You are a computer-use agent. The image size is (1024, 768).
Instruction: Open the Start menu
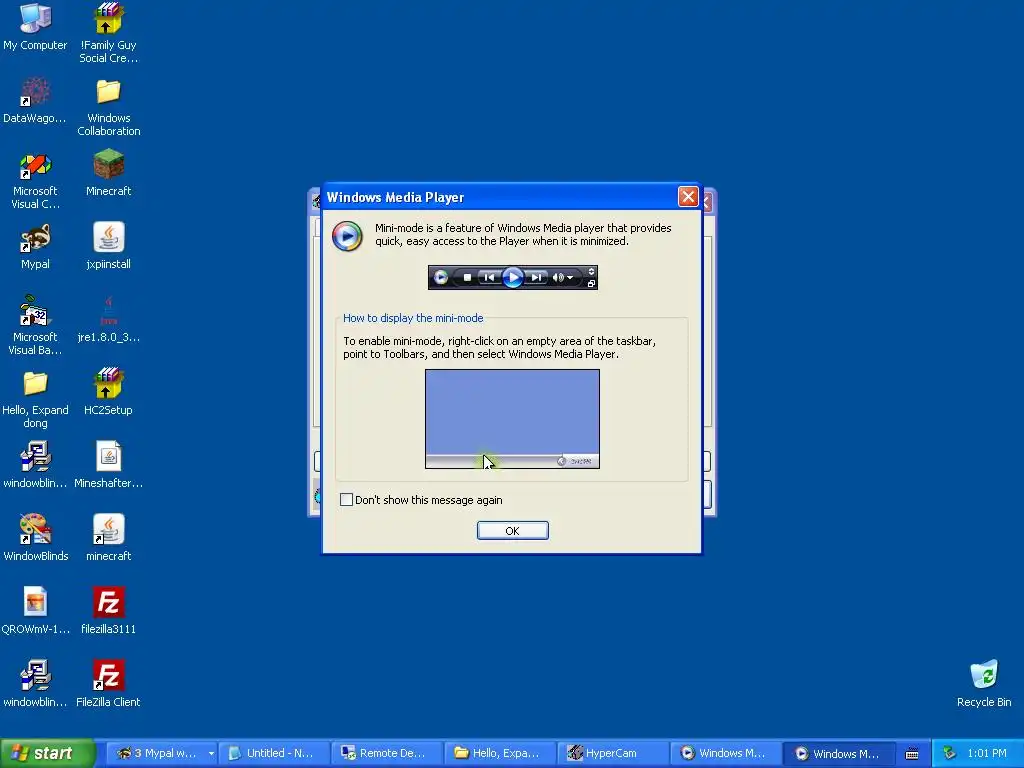click(x=47, y=753)
